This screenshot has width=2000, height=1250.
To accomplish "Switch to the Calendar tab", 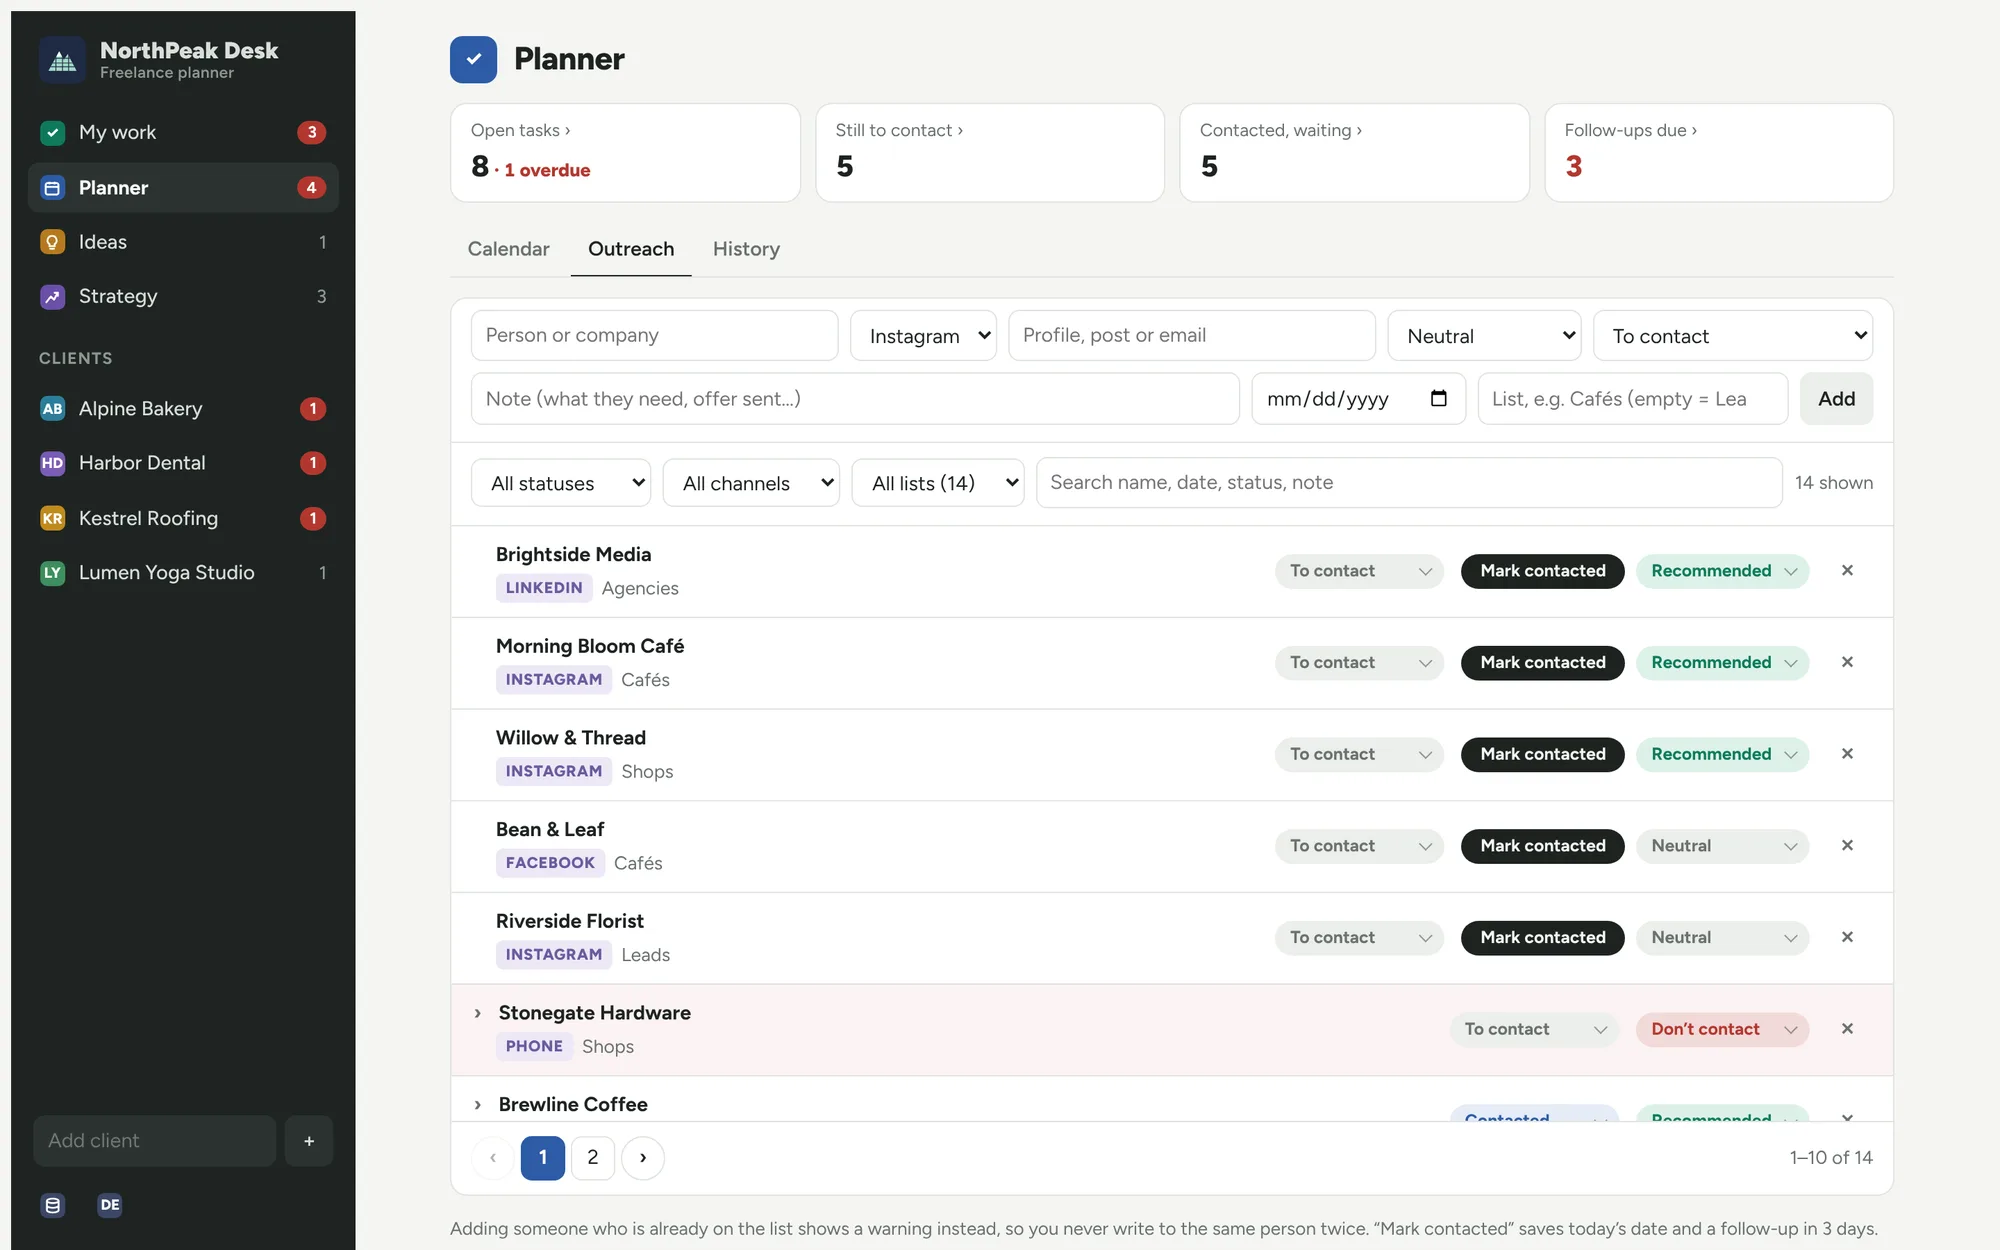I will click(508, 249).
